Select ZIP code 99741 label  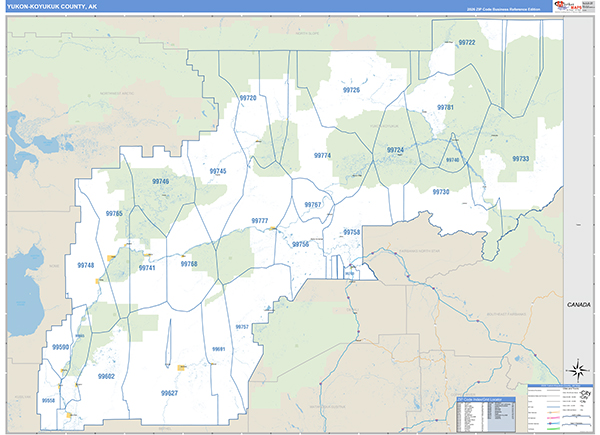147,268
